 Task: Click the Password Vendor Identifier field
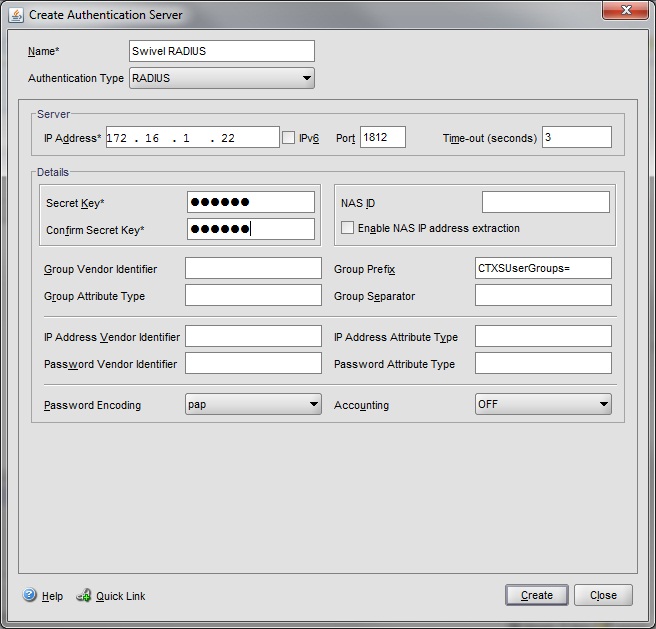(x=253, y=363)
